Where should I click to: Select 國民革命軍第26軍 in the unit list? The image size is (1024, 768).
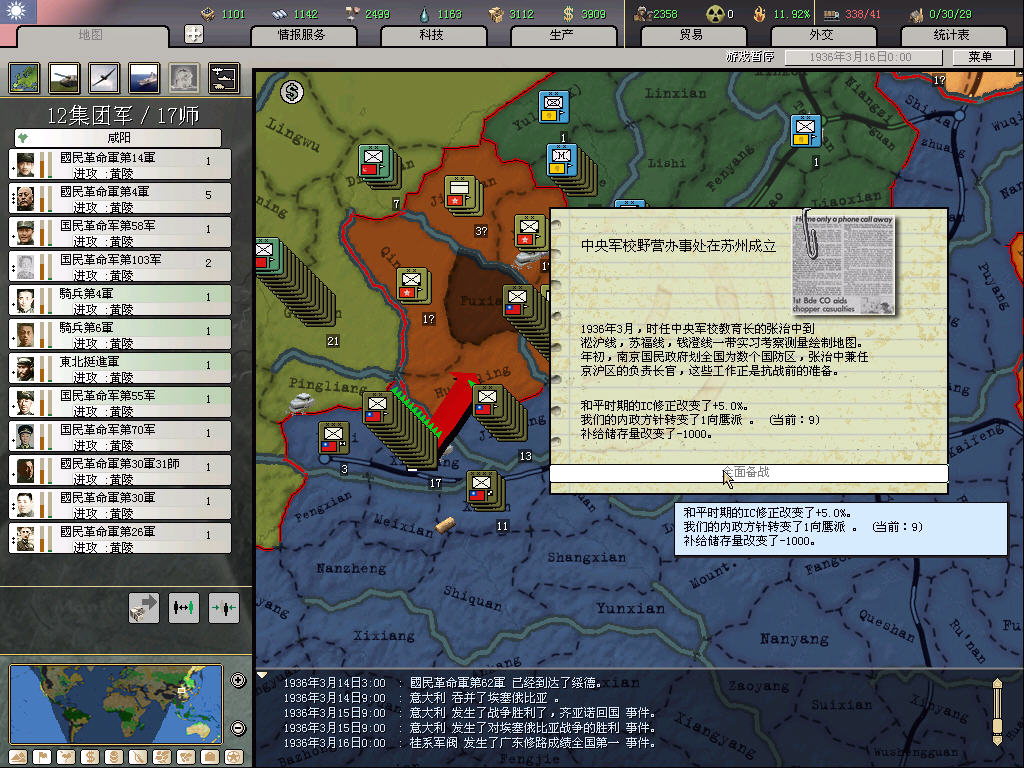(120, 538)
